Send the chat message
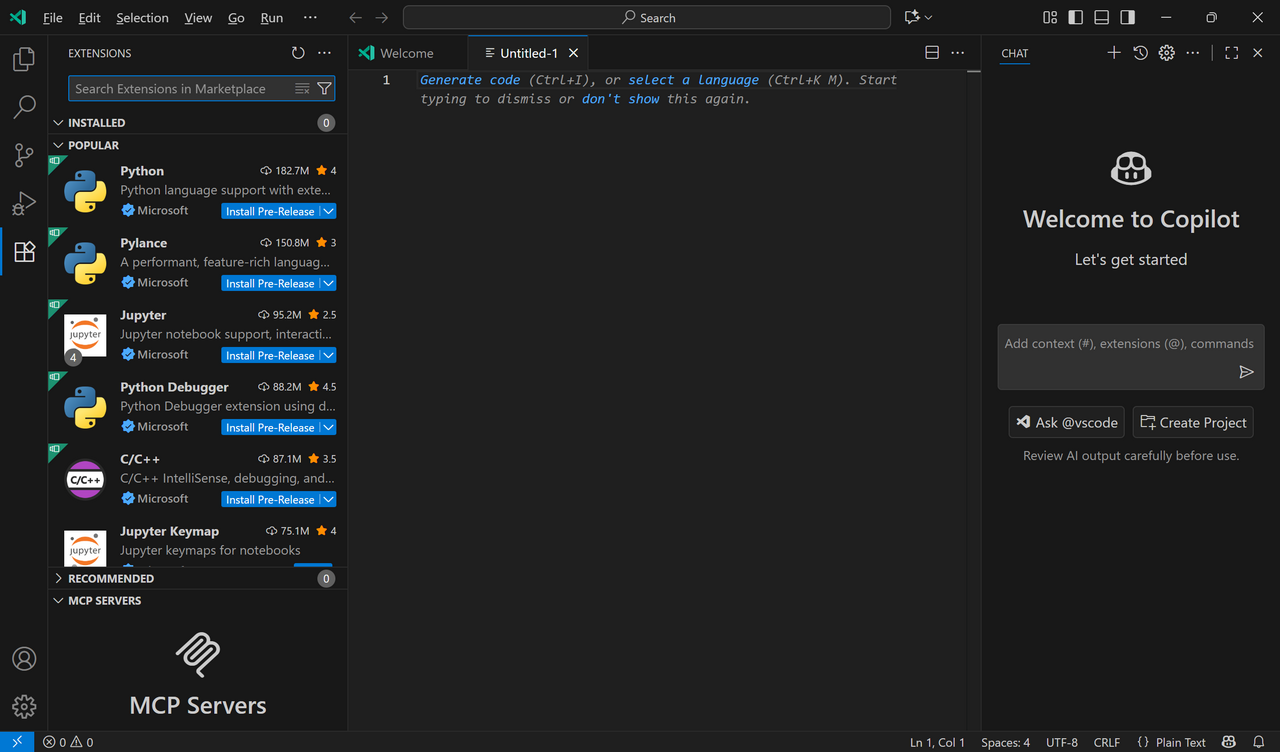The height and width of the screenshot is (752, 1280). 1246,372
